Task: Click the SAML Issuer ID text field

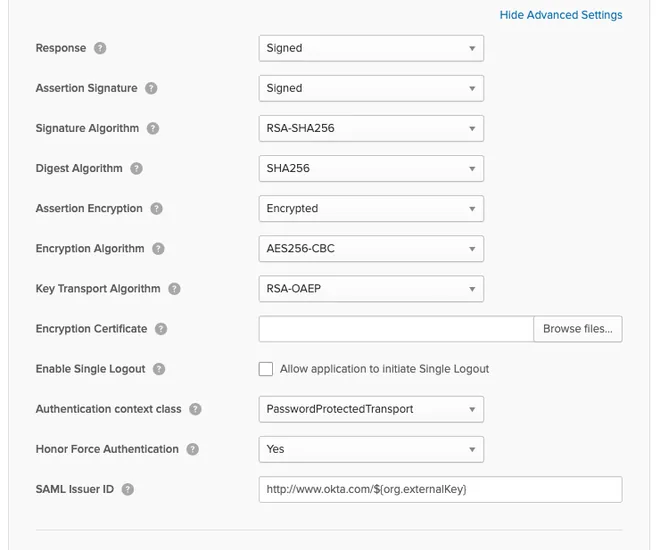Action: tap(440, 489)
